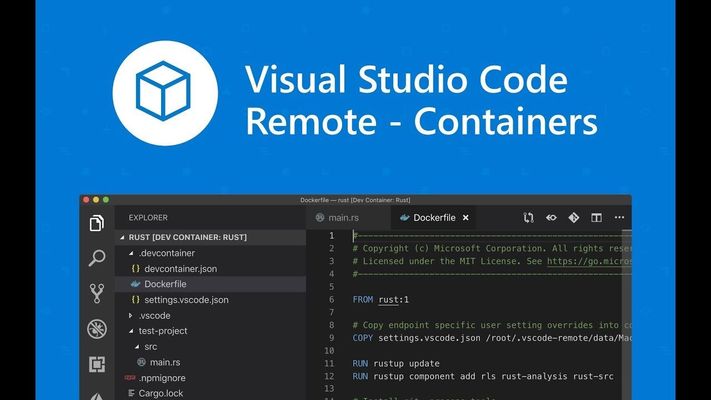Open the More Actions ellipsis menu

(x=619, y=218)
